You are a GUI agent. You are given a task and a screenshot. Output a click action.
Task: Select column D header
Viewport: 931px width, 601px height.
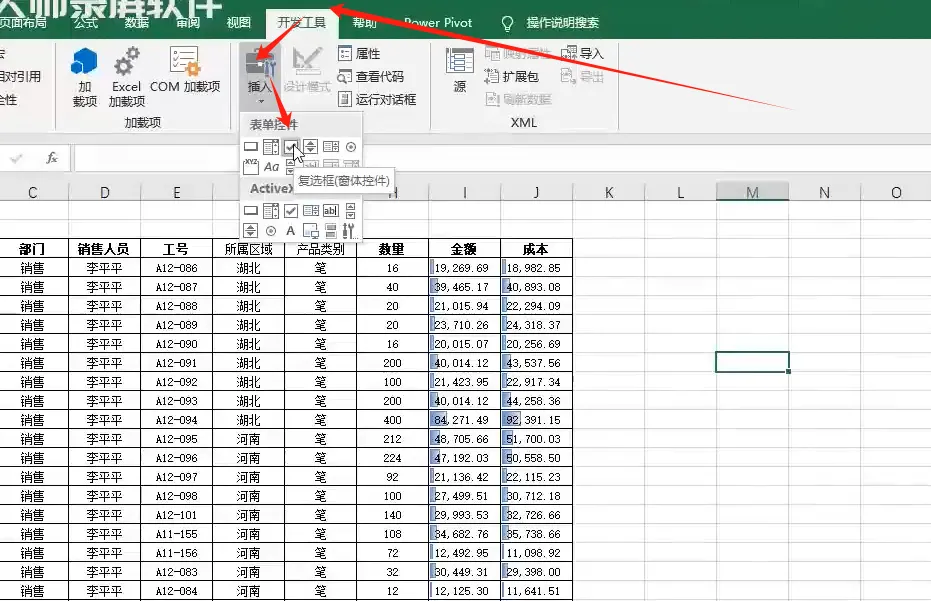[104, 192]
